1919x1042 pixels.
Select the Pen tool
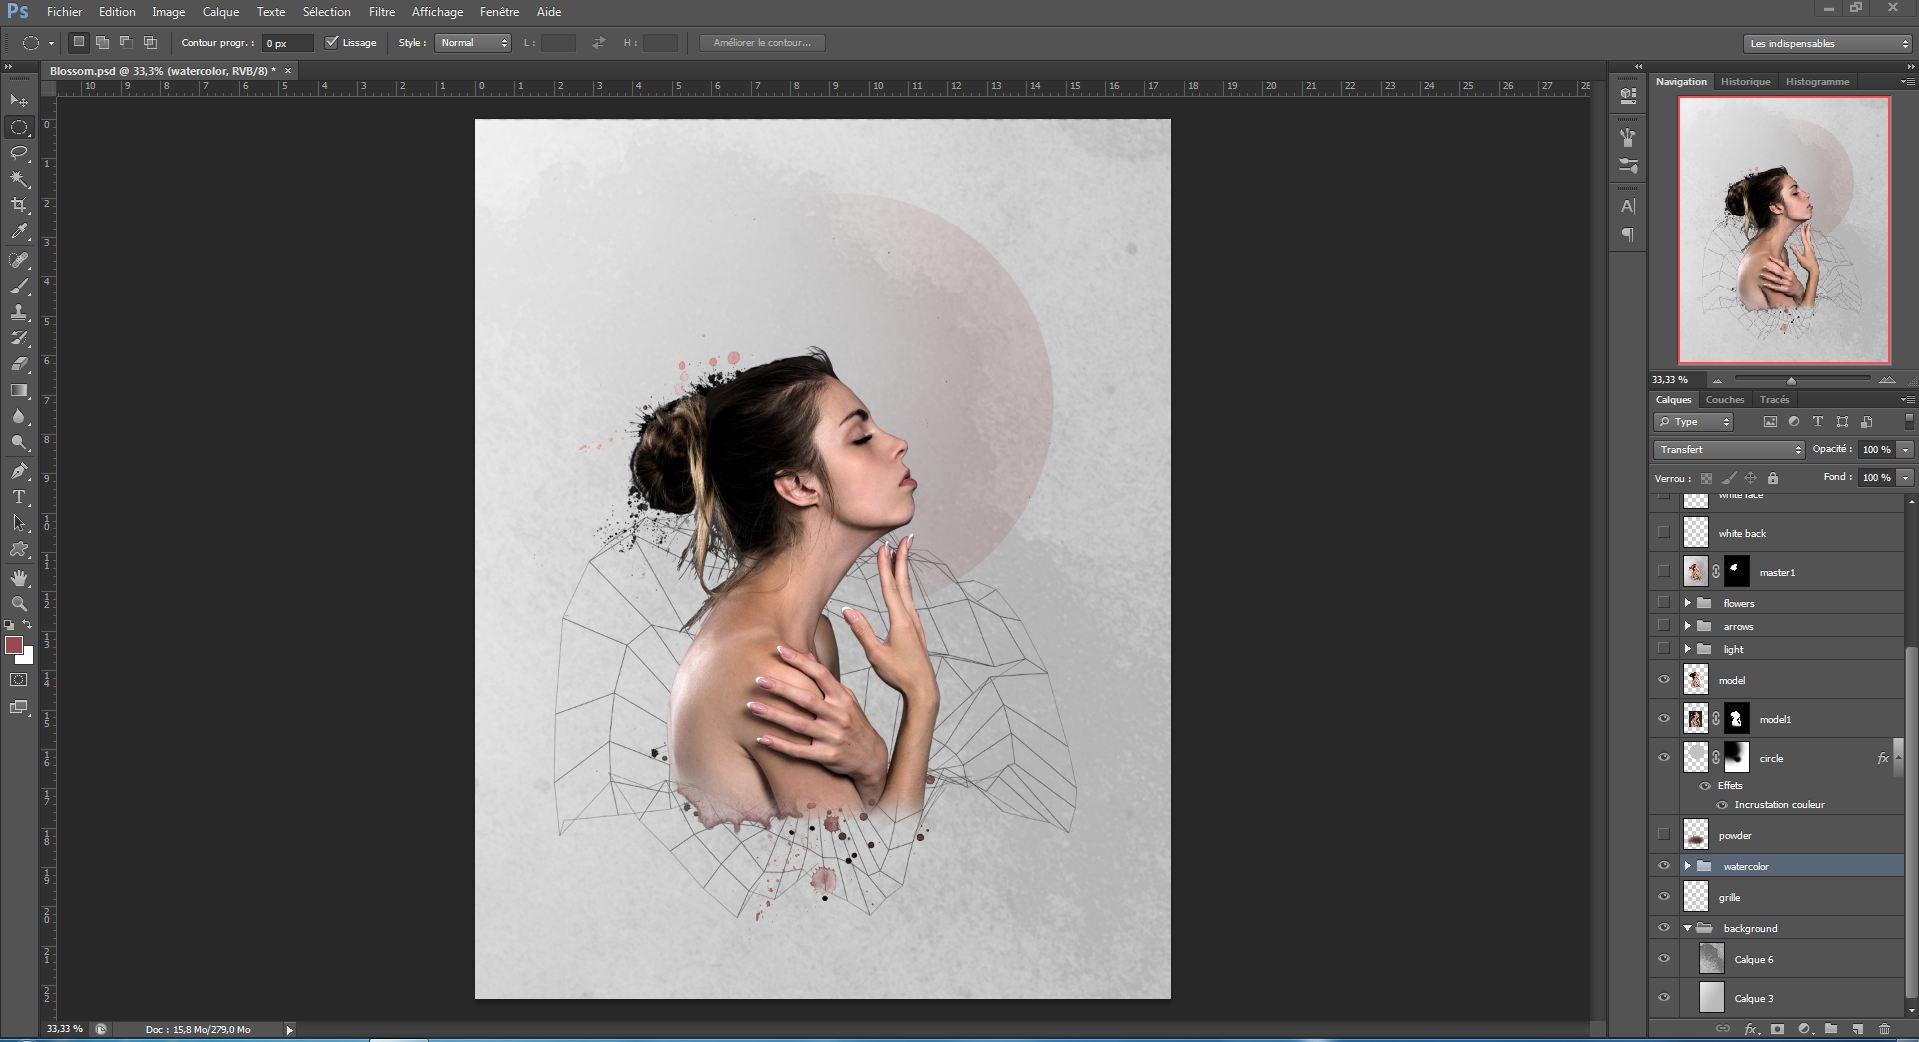click(x=19, y=471)
